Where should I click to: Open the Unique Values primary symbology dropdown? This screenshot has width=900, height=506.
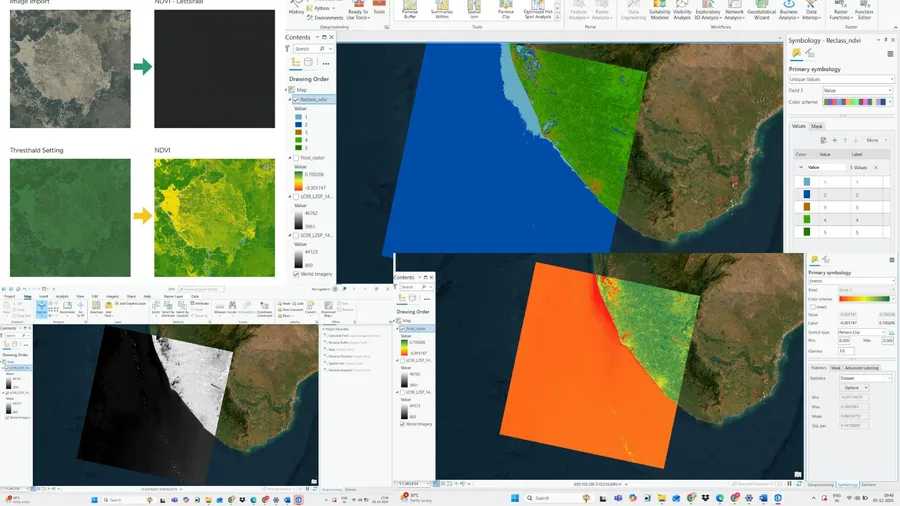tap(841, 79)
